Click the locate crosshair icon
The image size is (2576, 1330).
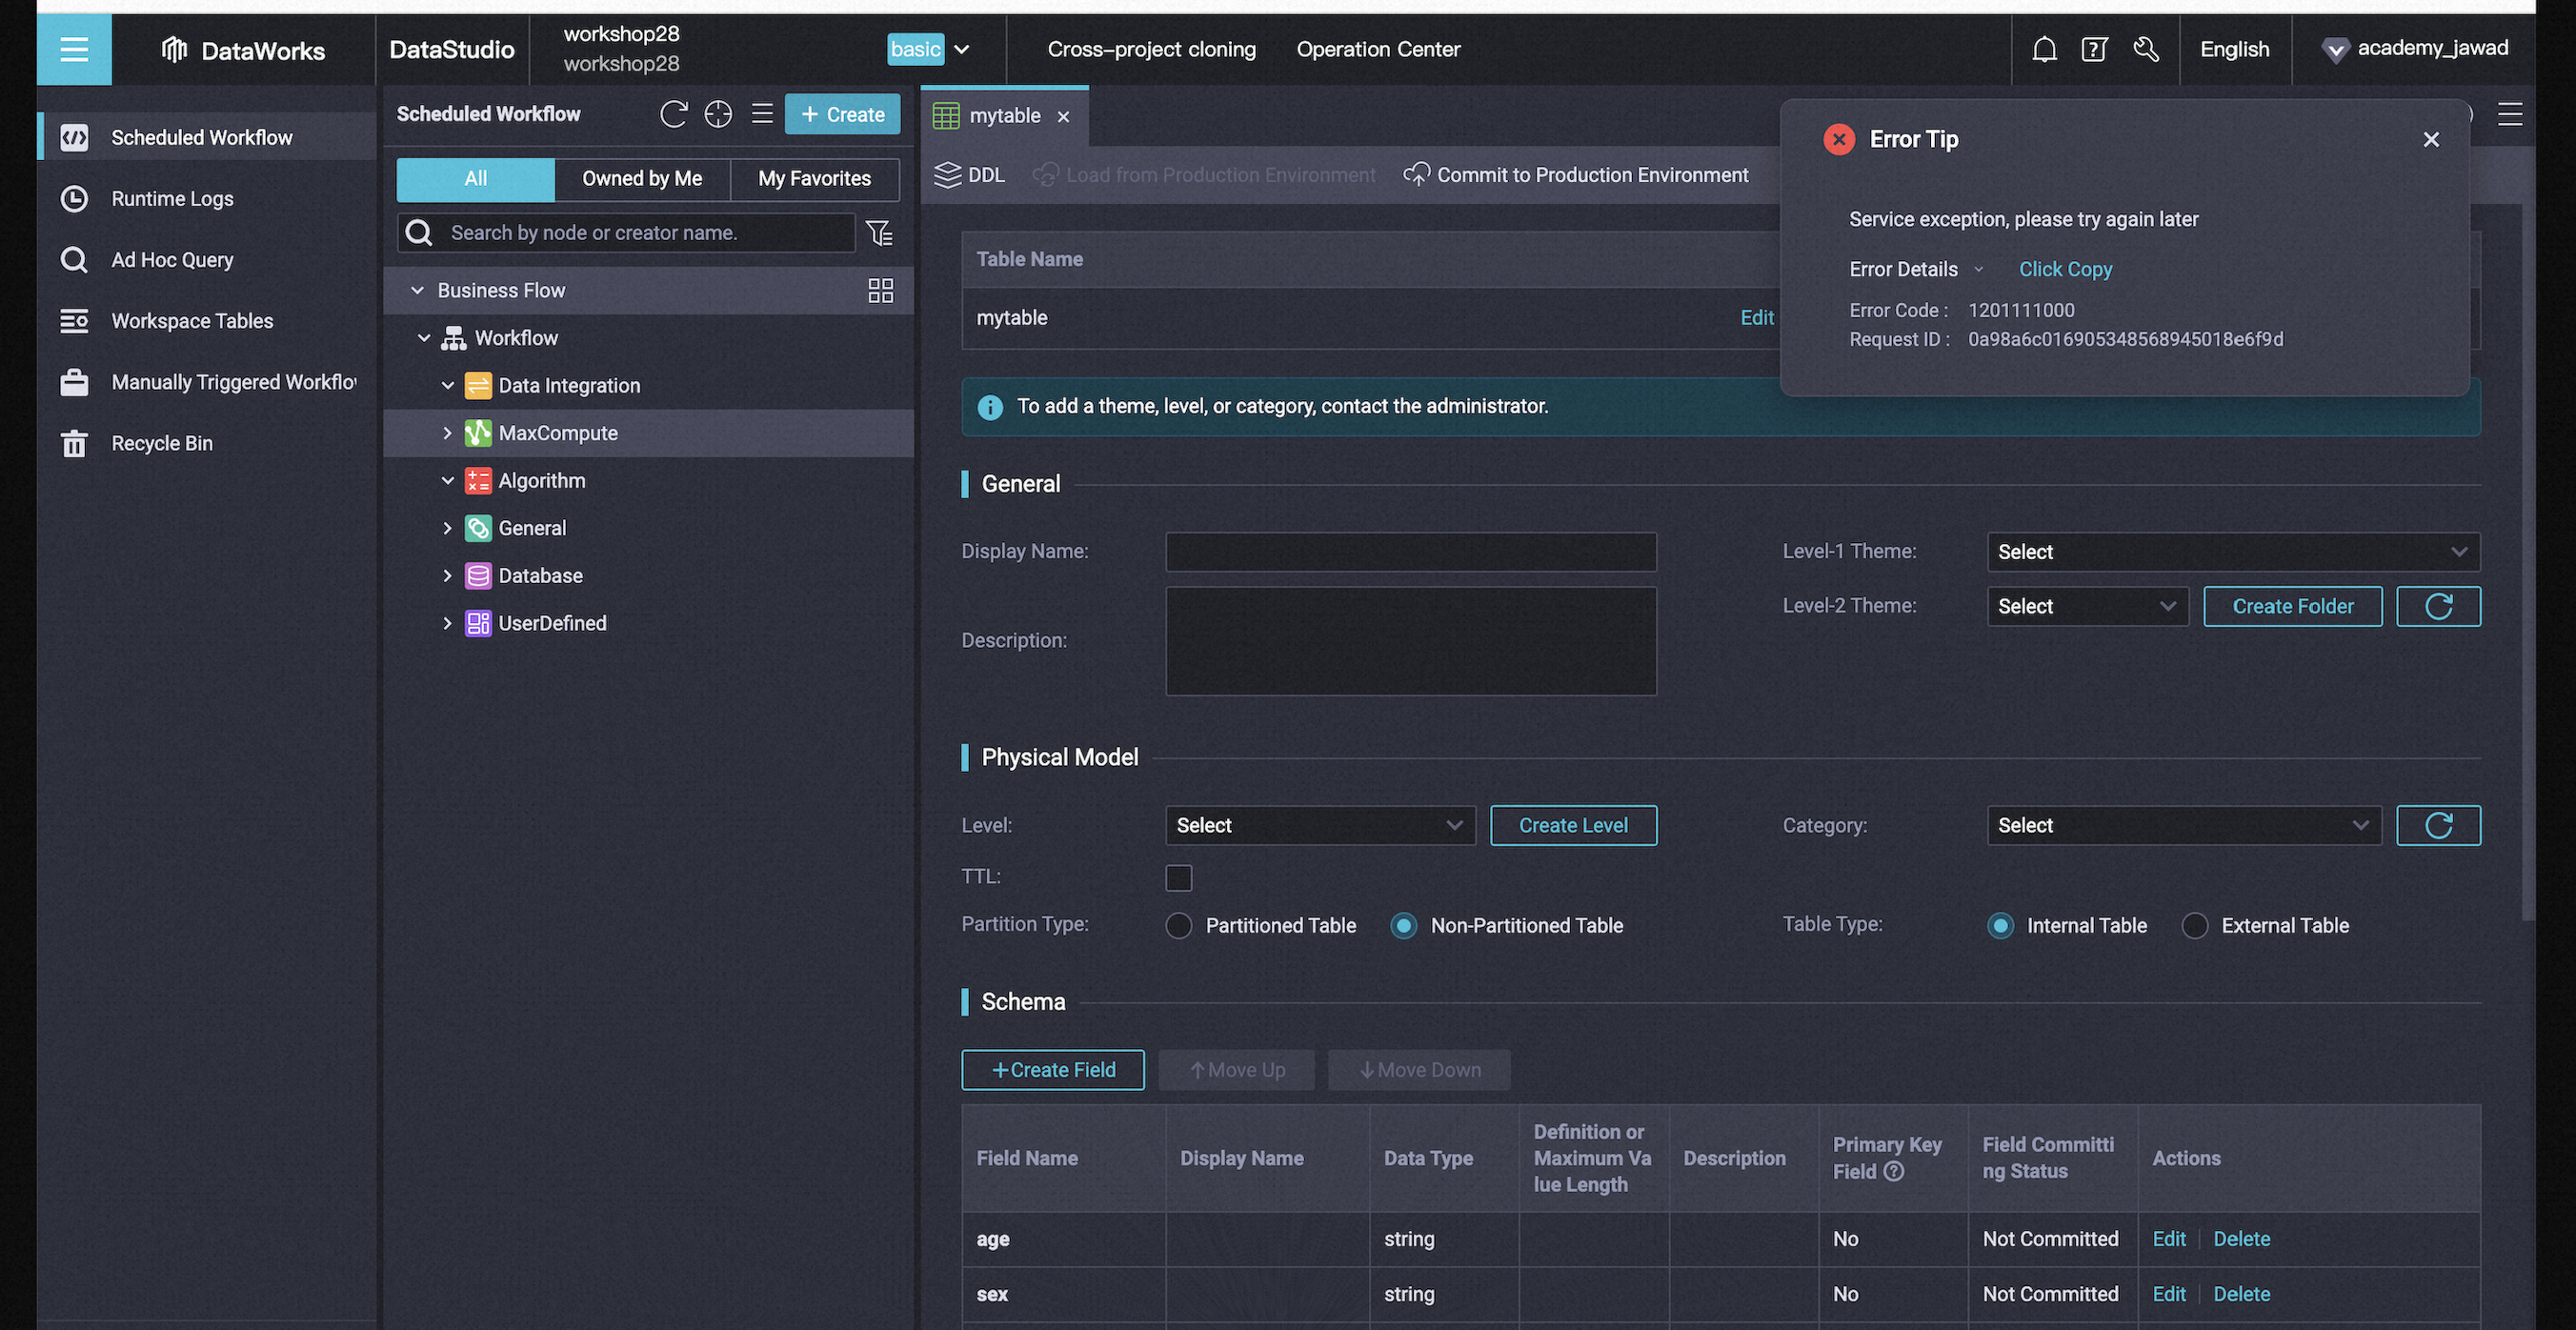click(x=718, y=114)
